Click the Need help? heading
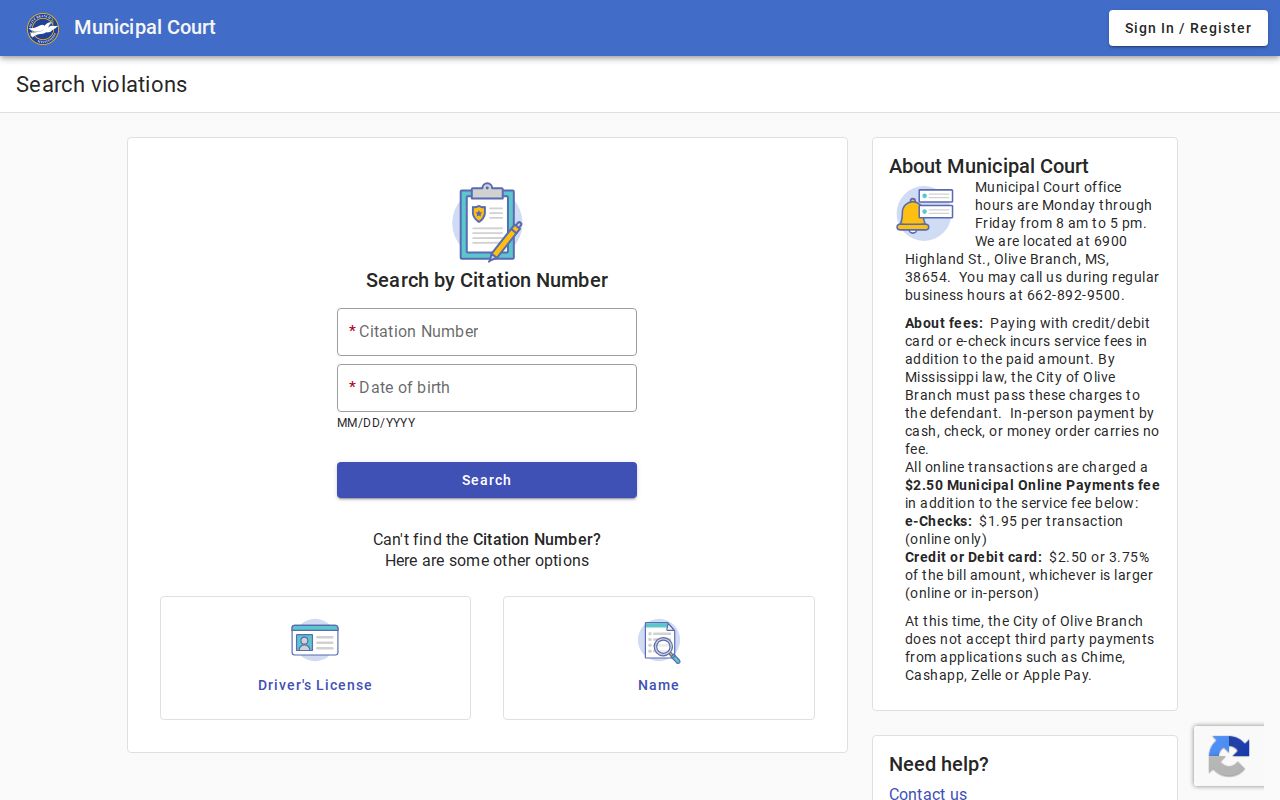Viewport: 1280px width, 800px height. [939, 764]
